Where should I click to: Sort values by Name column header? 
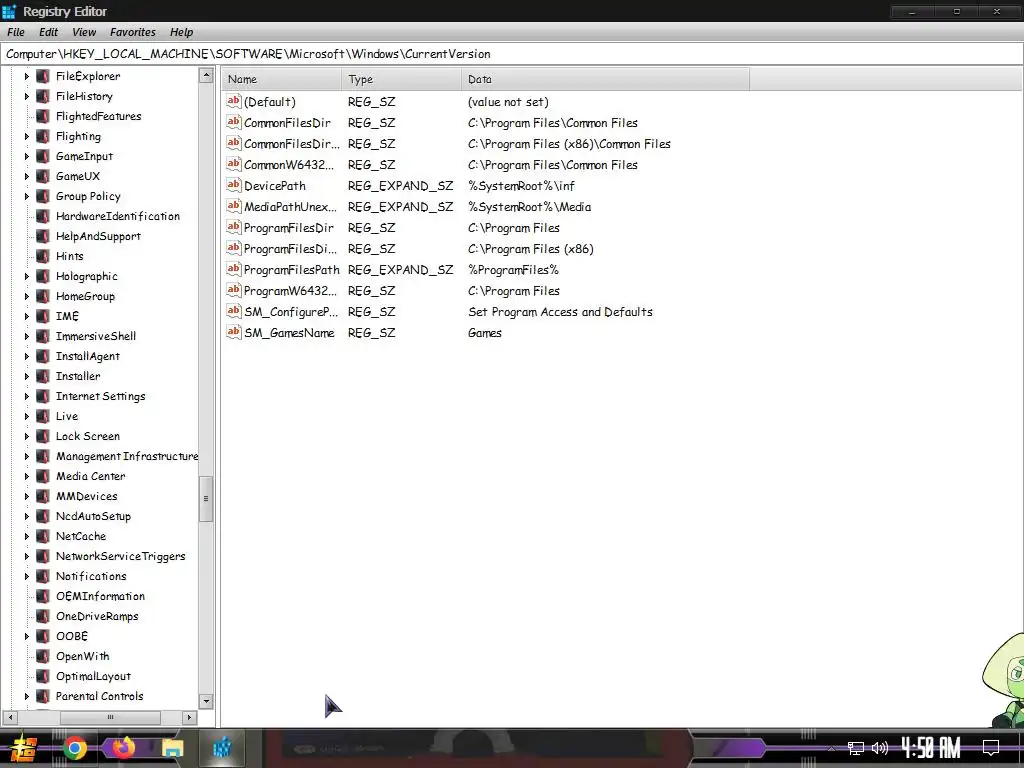281,79
